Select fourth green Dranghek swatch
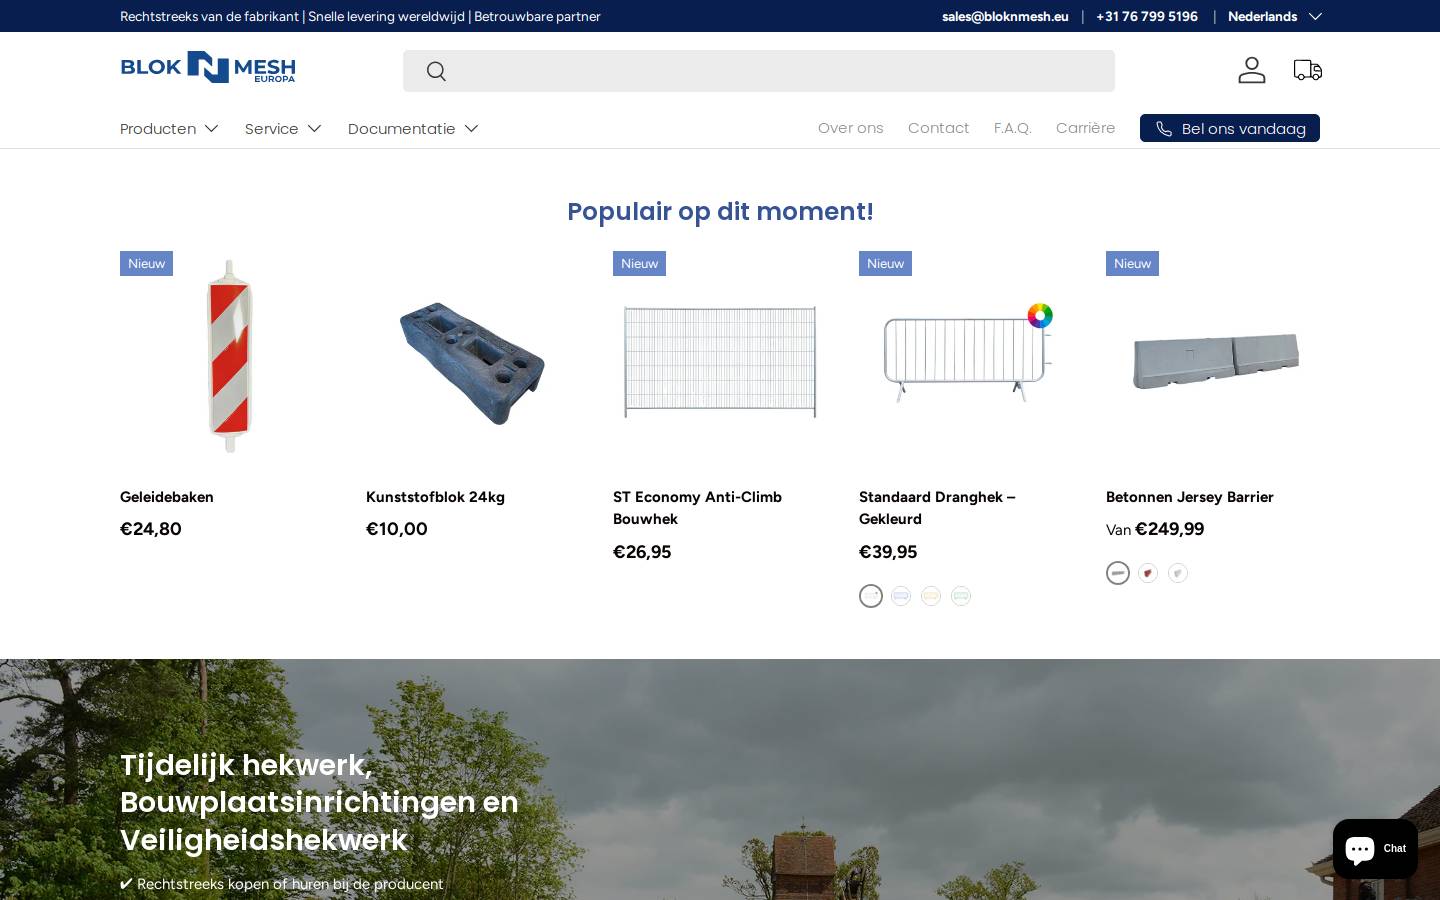This screenshot has height=900, width=1440. (x=961, y=596)
